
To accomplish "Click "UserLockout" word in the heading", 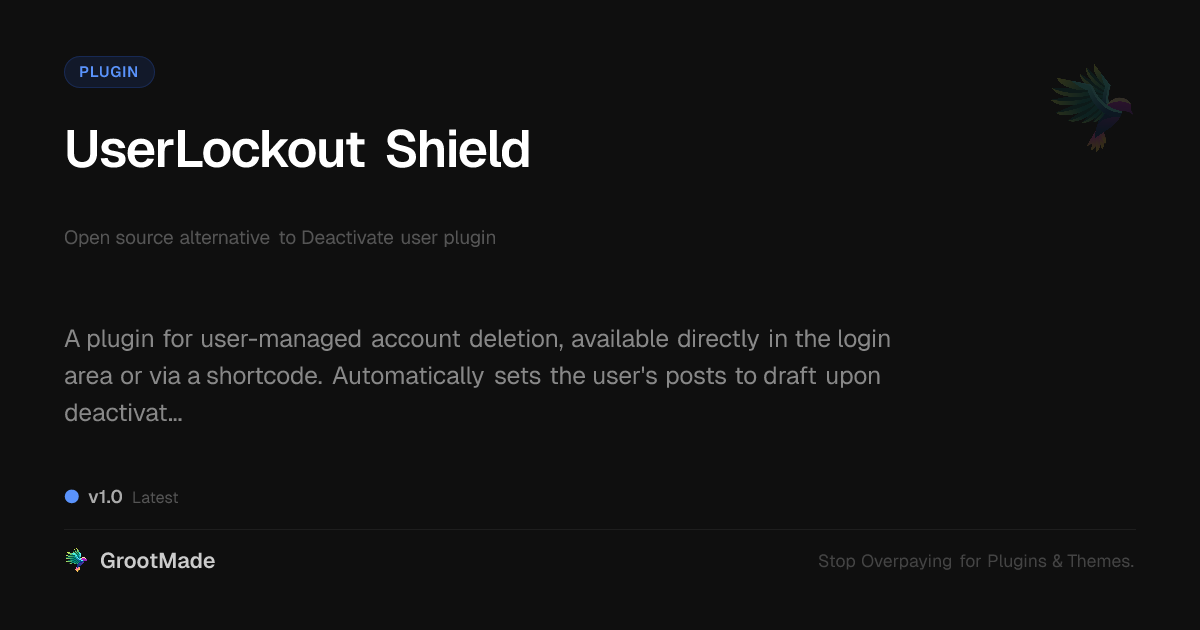I will pos(215,150).
